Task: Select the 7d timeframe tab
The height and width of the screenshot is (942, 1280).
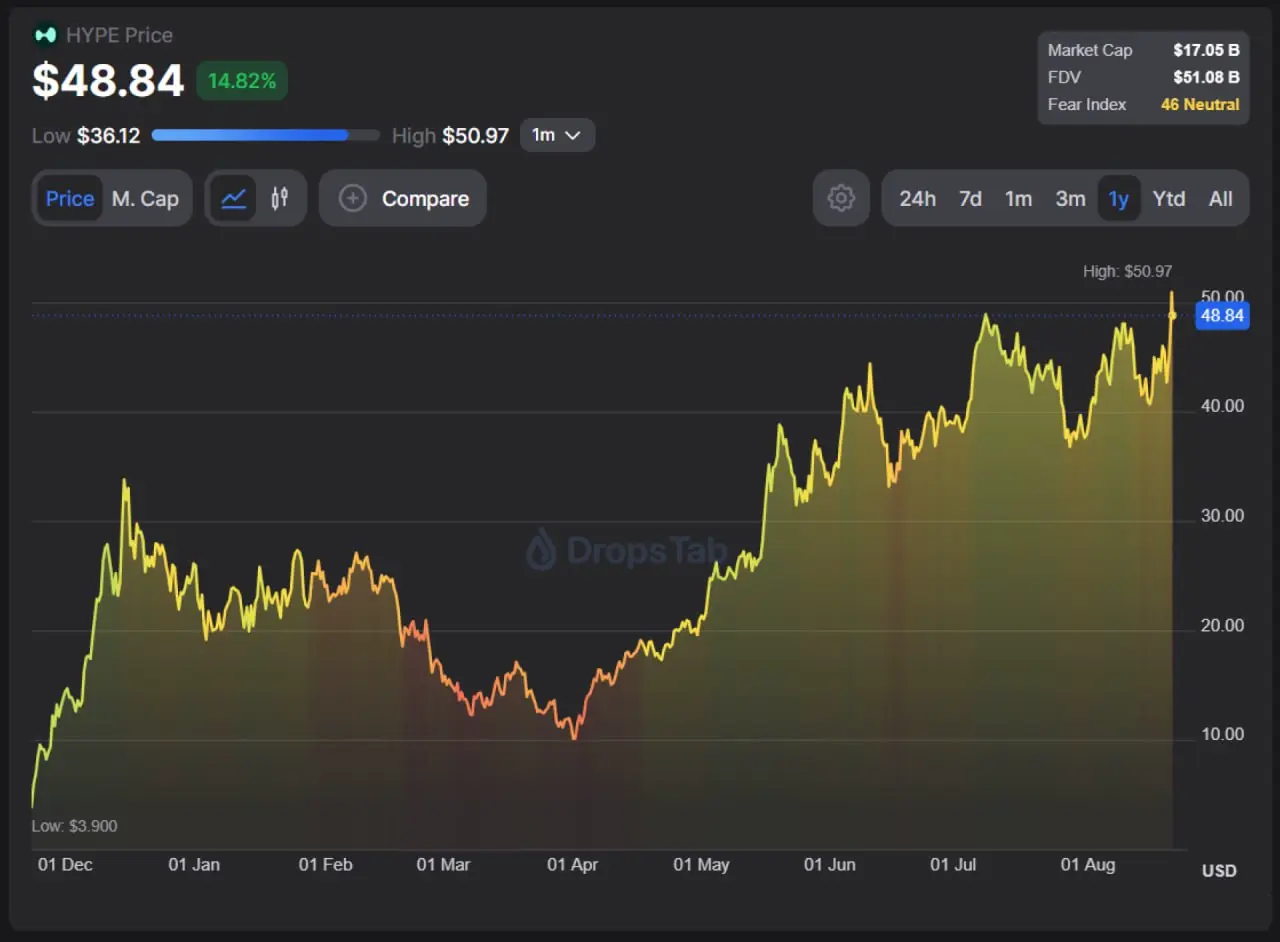Action: click(x=970, y=198)
